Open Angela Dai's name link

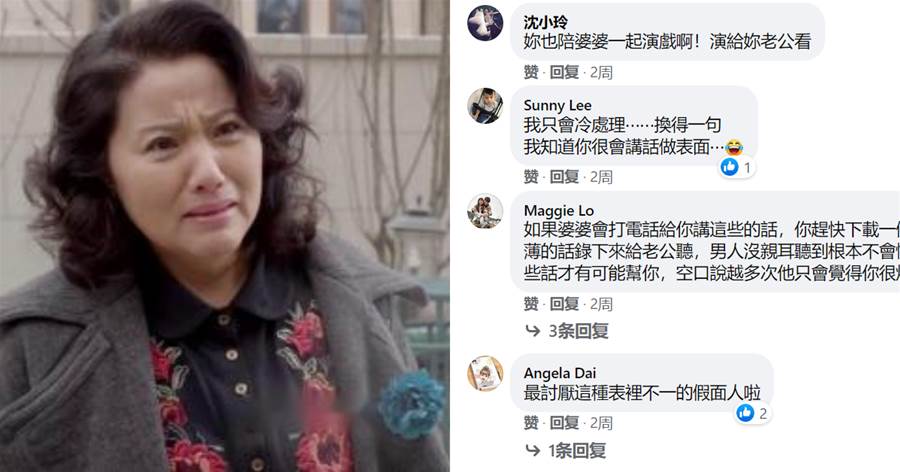point(560,373)
